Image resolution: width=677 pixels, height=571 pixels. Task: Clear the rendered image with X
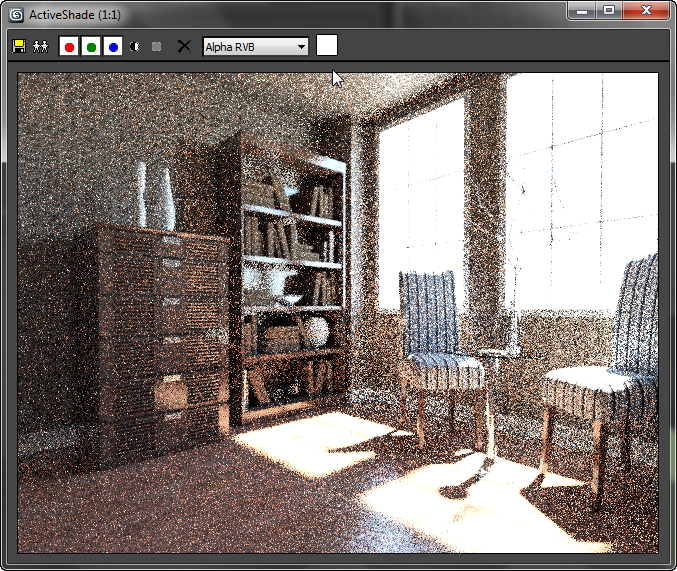184,46
